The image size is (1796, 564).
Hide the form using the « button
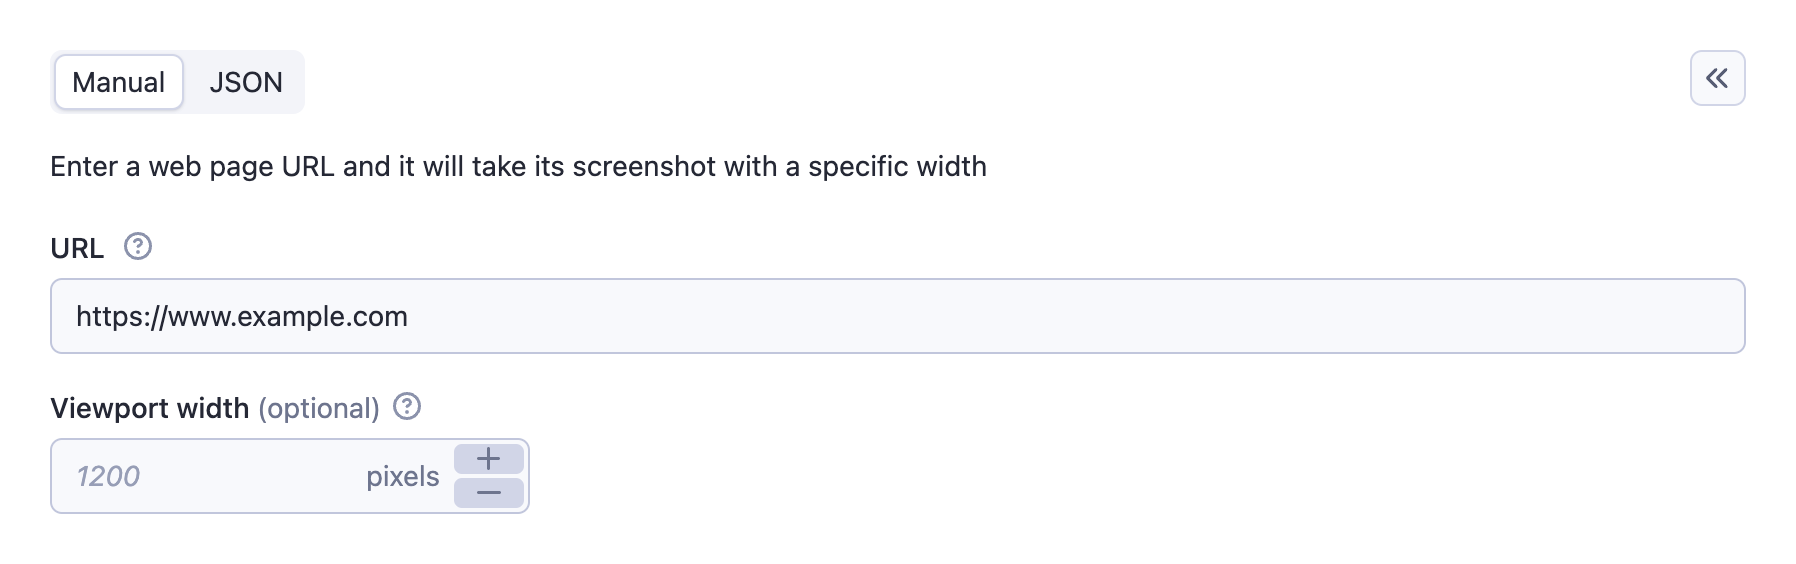pyautogui.click(x=1717, y=78)
